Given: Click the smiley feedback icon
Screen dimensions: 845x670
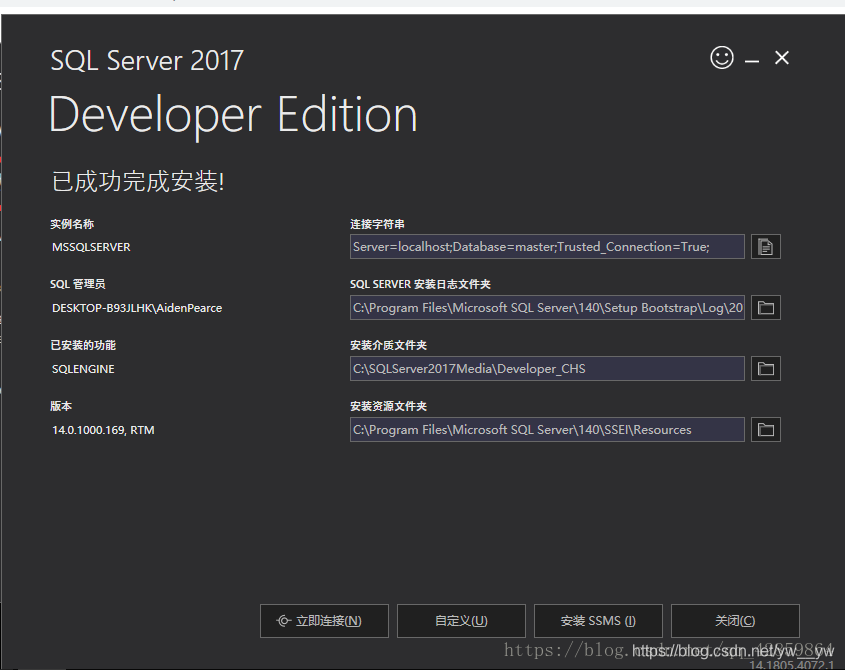Looking at the screenshot, I should tap(722, 57).
